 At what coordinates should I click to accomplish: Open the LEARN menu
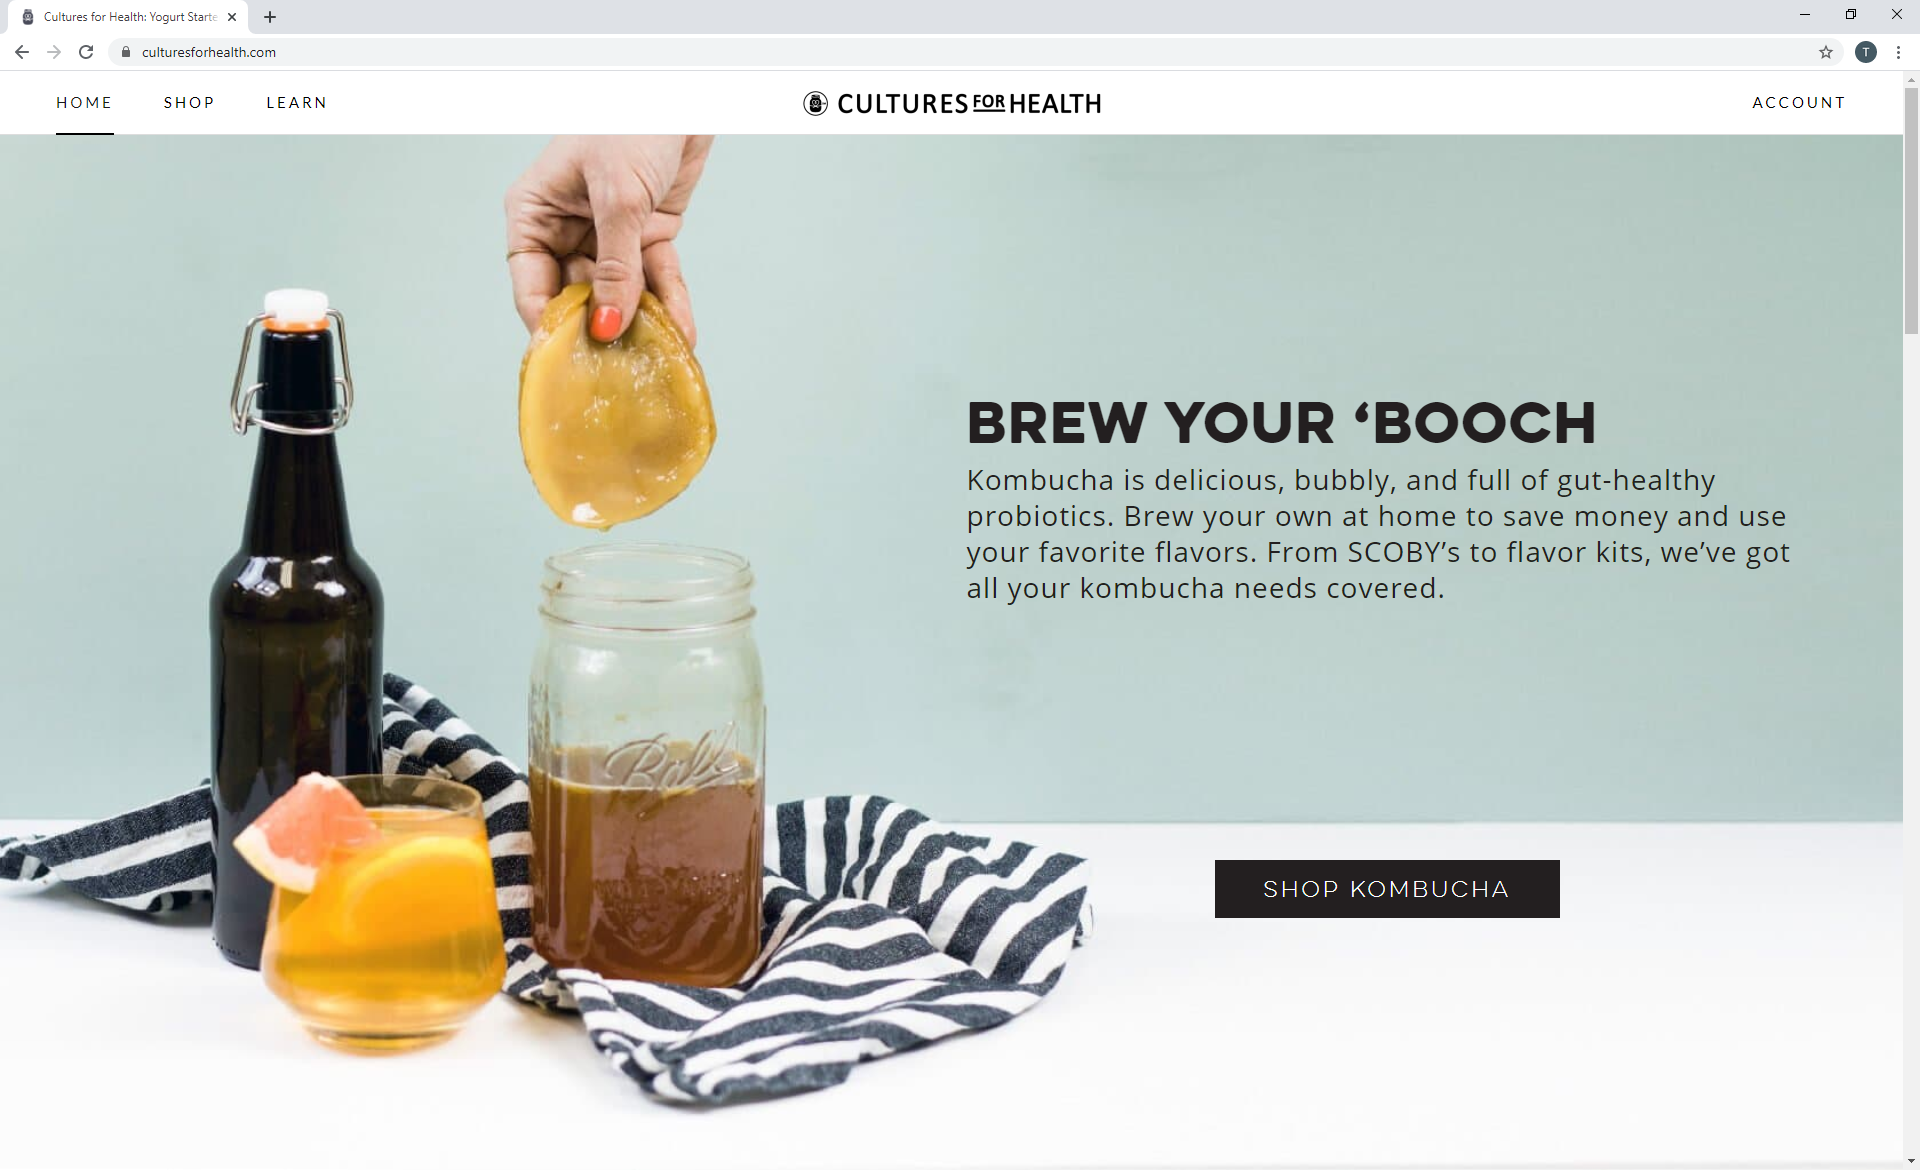point(296,103)
